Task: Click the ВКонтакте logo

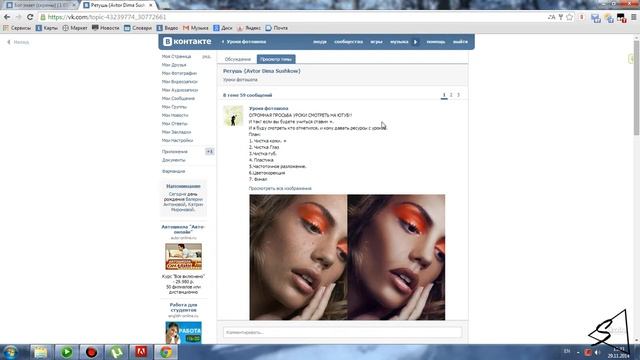Action: point(187,42)
